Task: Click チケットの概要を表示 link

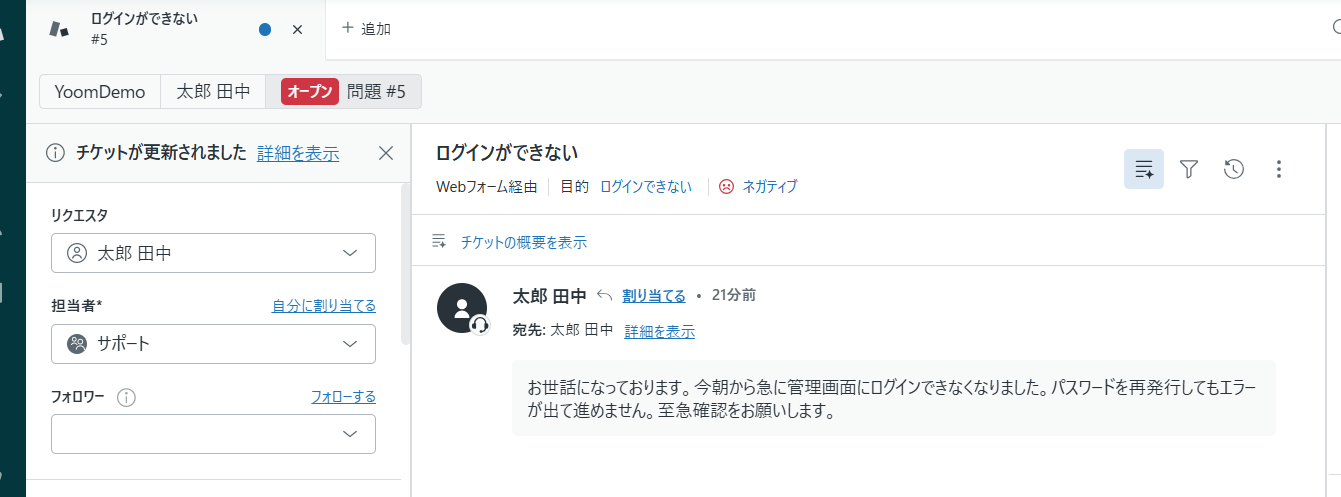Action: click(x=523, y=242)
